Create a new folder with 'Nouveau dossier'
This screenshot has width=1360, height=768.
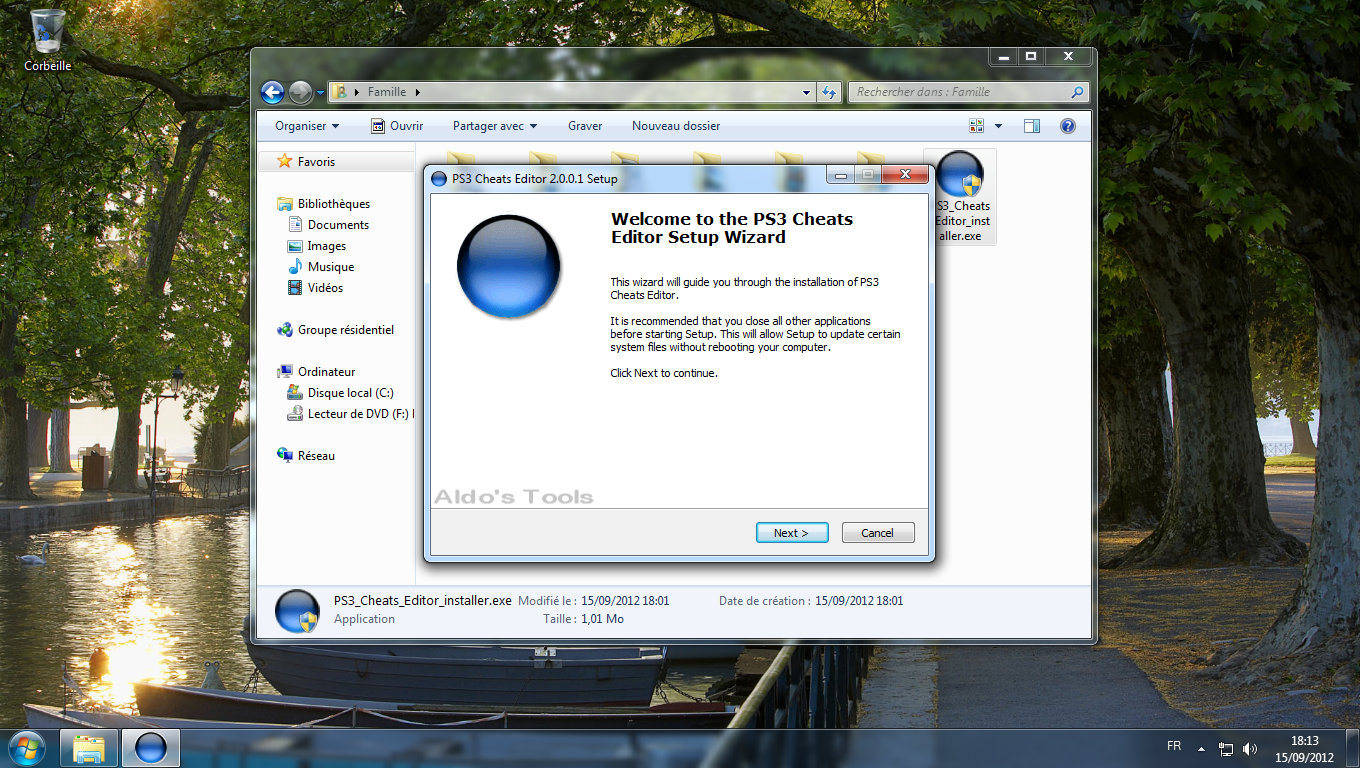coord(676,126)
